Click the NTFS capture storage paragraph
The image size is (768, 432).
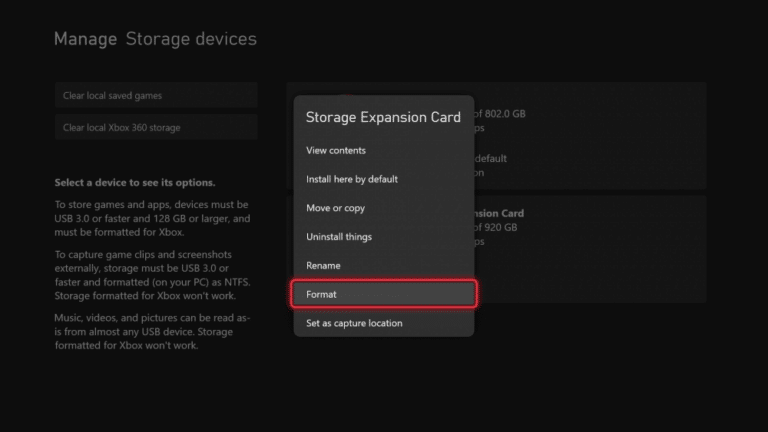point(152,275)
